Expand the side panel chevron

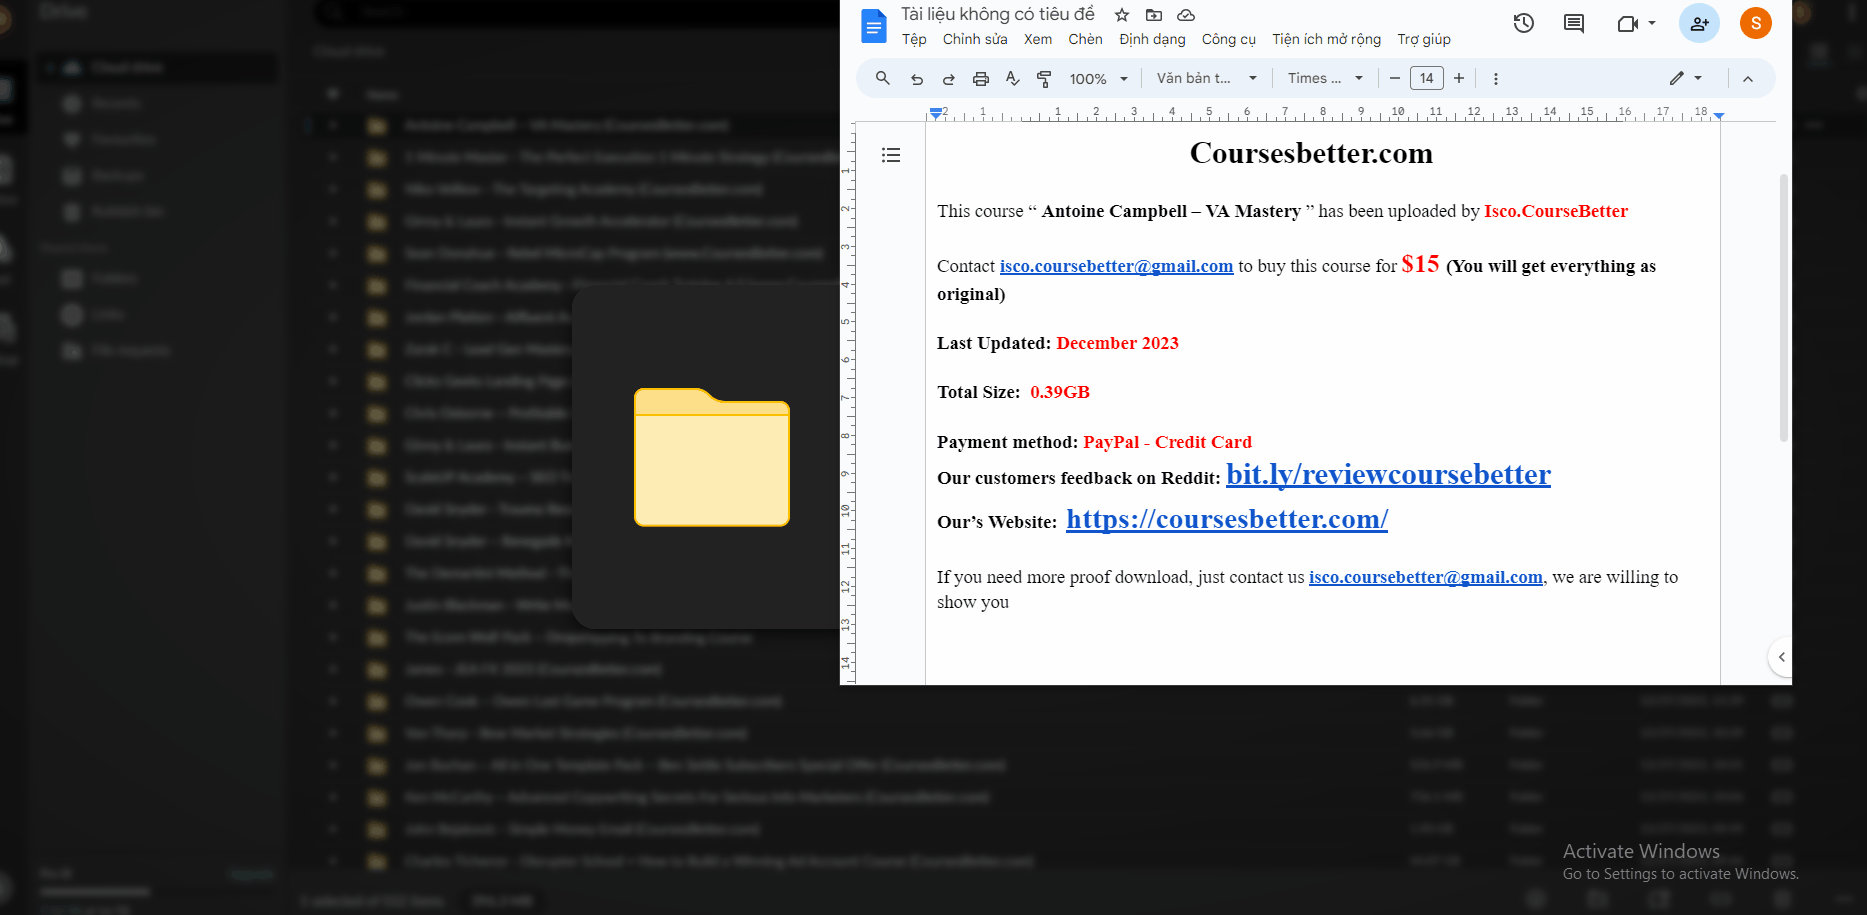coord(1781,657)
